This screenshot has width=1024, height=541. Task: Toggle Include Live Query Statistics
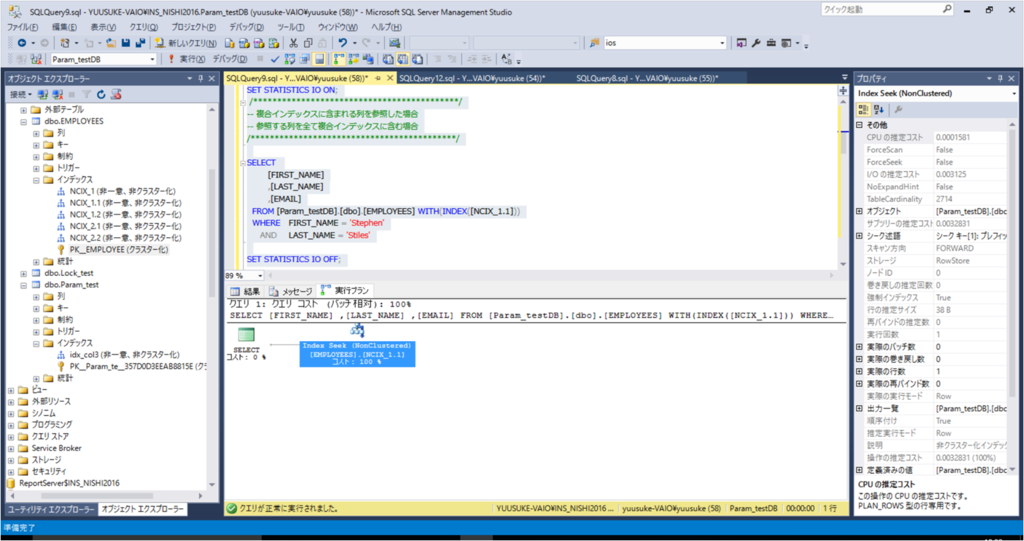click(x=353, y=59)
